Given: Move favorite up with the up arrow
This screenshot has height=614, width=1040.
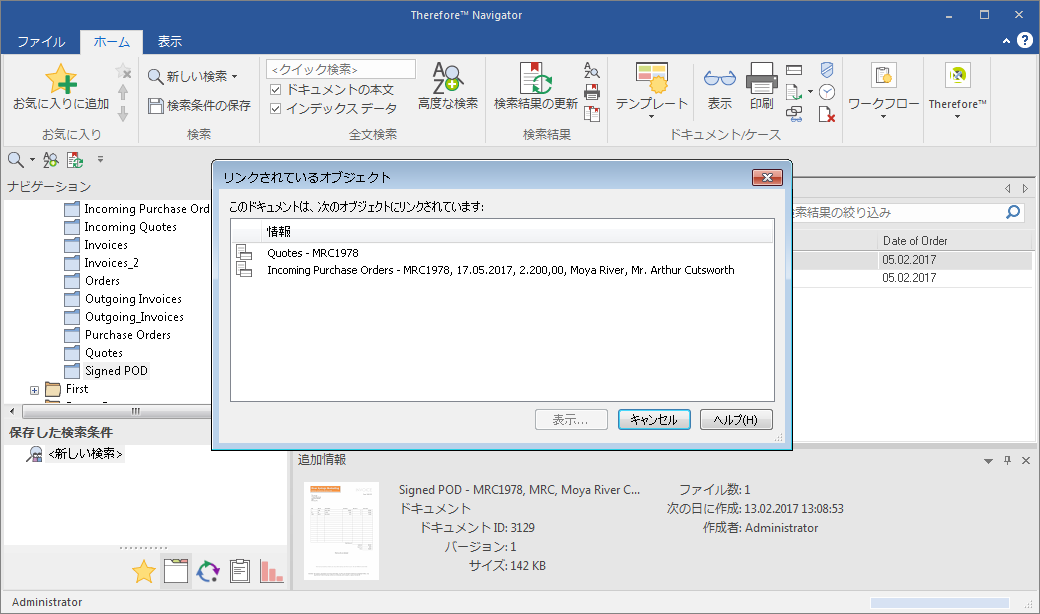Looking at the screenshot, I should pyautogui.click(x=123, y=92).
